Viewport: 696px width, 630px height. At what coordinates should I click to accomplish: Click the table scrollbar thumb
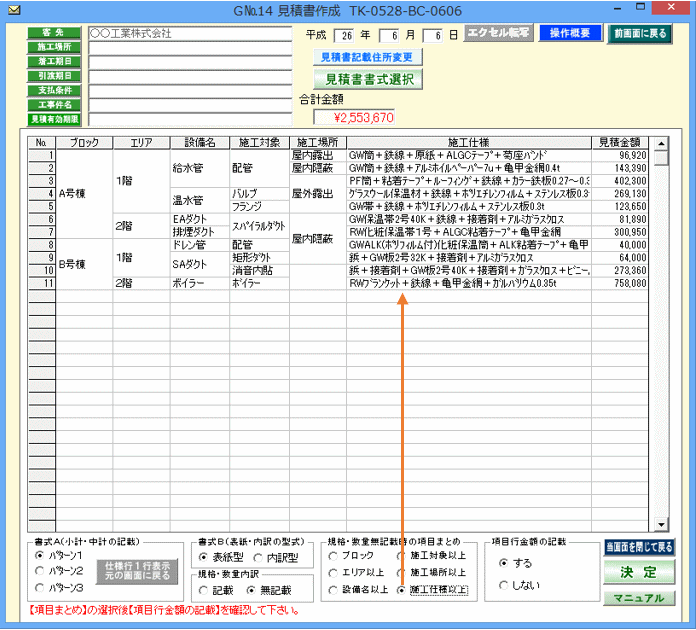(x=661, y=157)
